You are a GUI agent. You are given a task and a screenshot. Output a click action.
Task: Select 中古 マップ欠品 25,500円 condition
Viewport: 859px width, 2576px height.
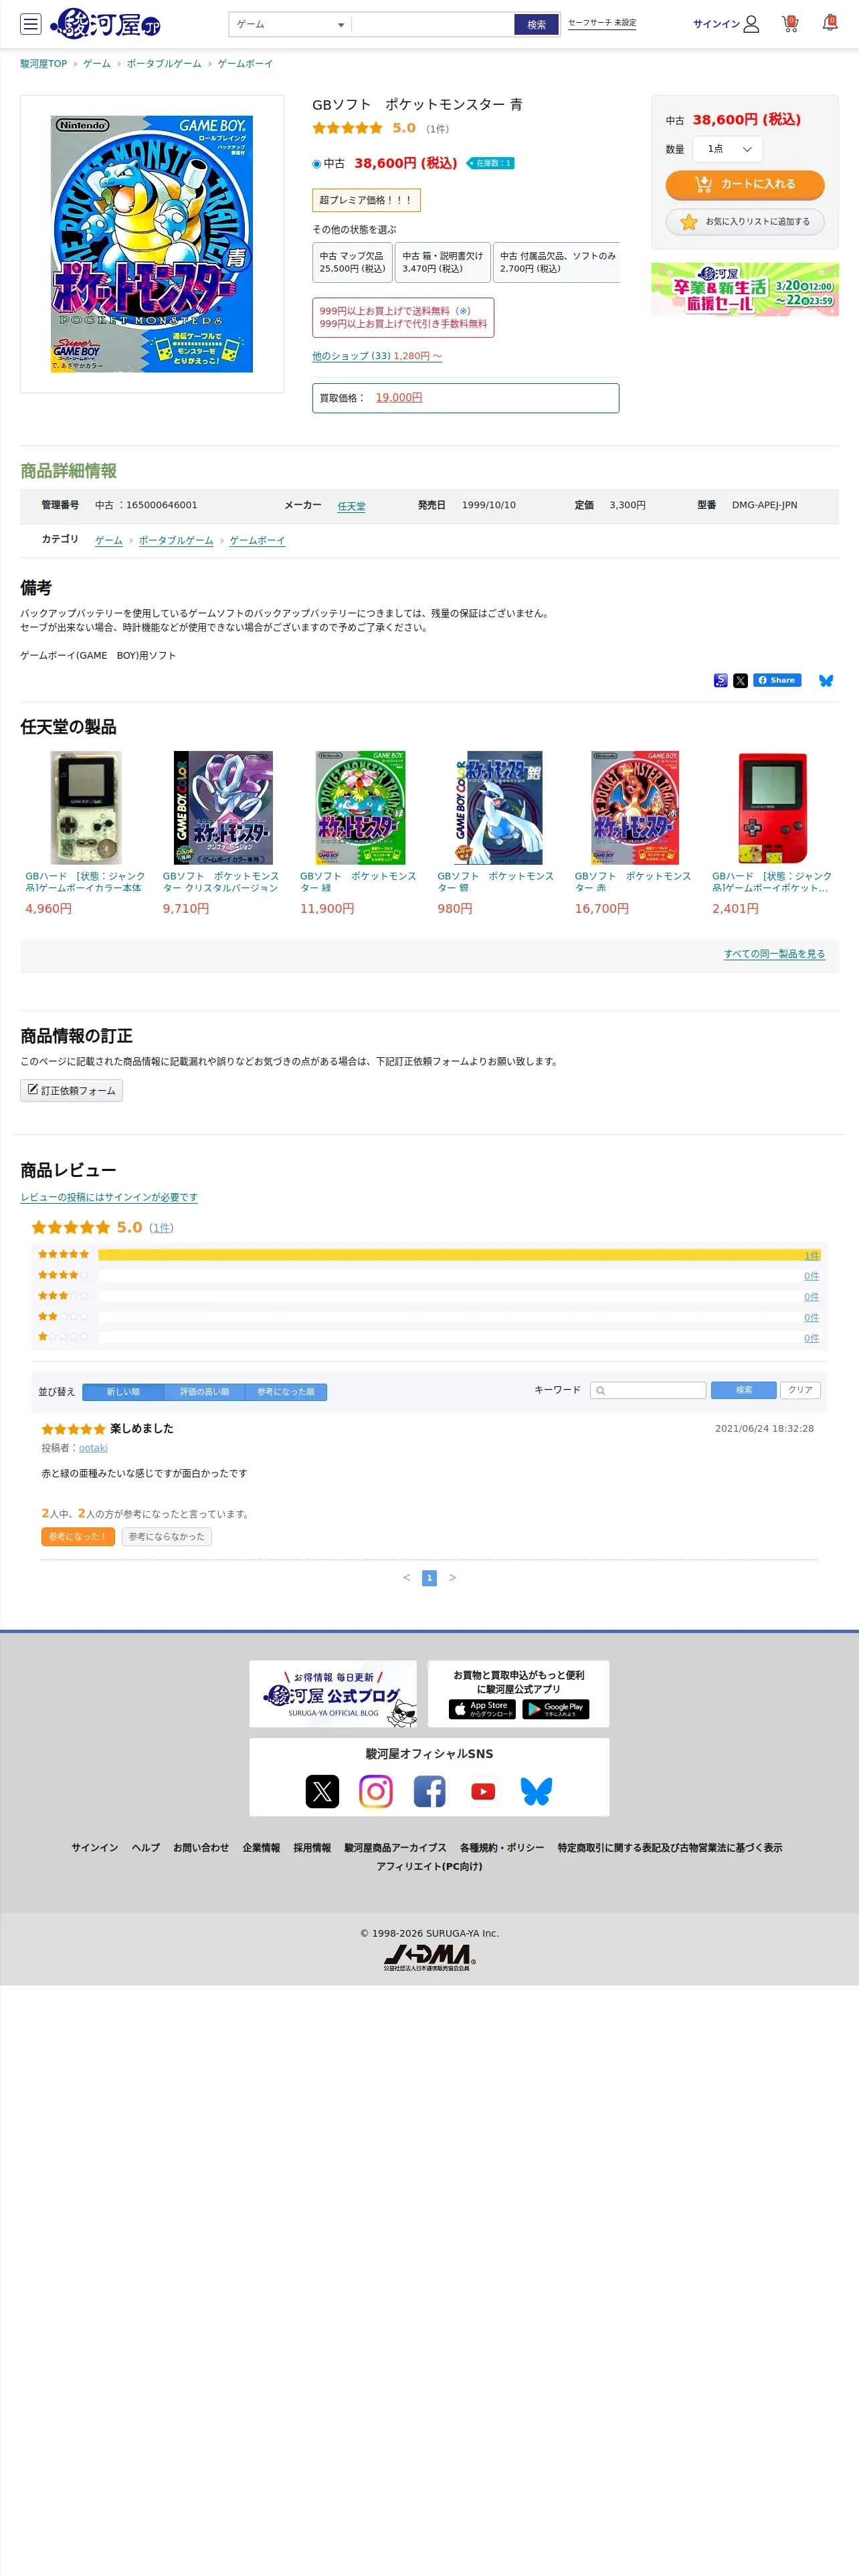point(352,262)
